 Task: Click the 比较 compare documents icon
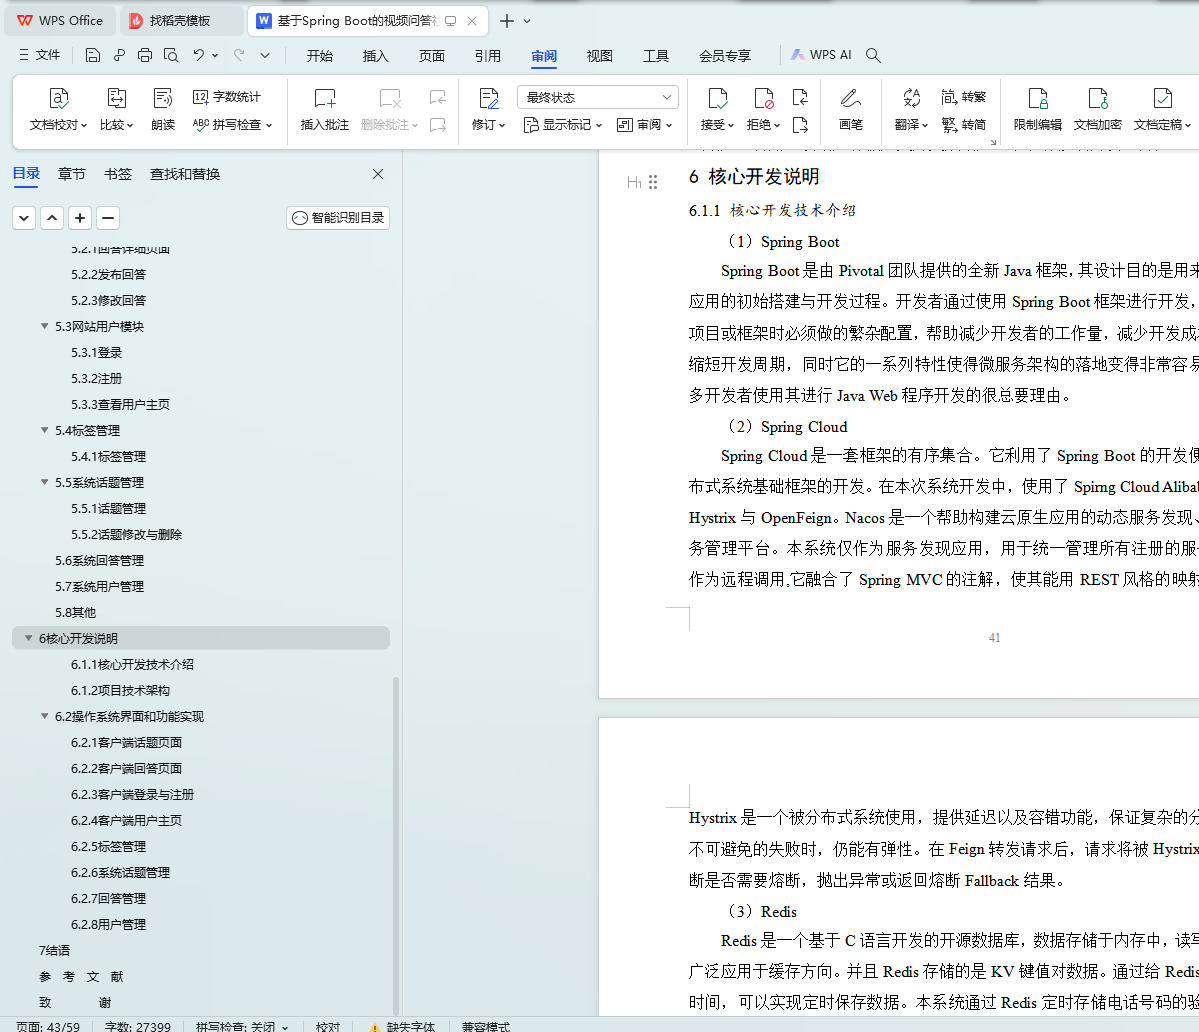pyautogui.click(x=116, y=98)
